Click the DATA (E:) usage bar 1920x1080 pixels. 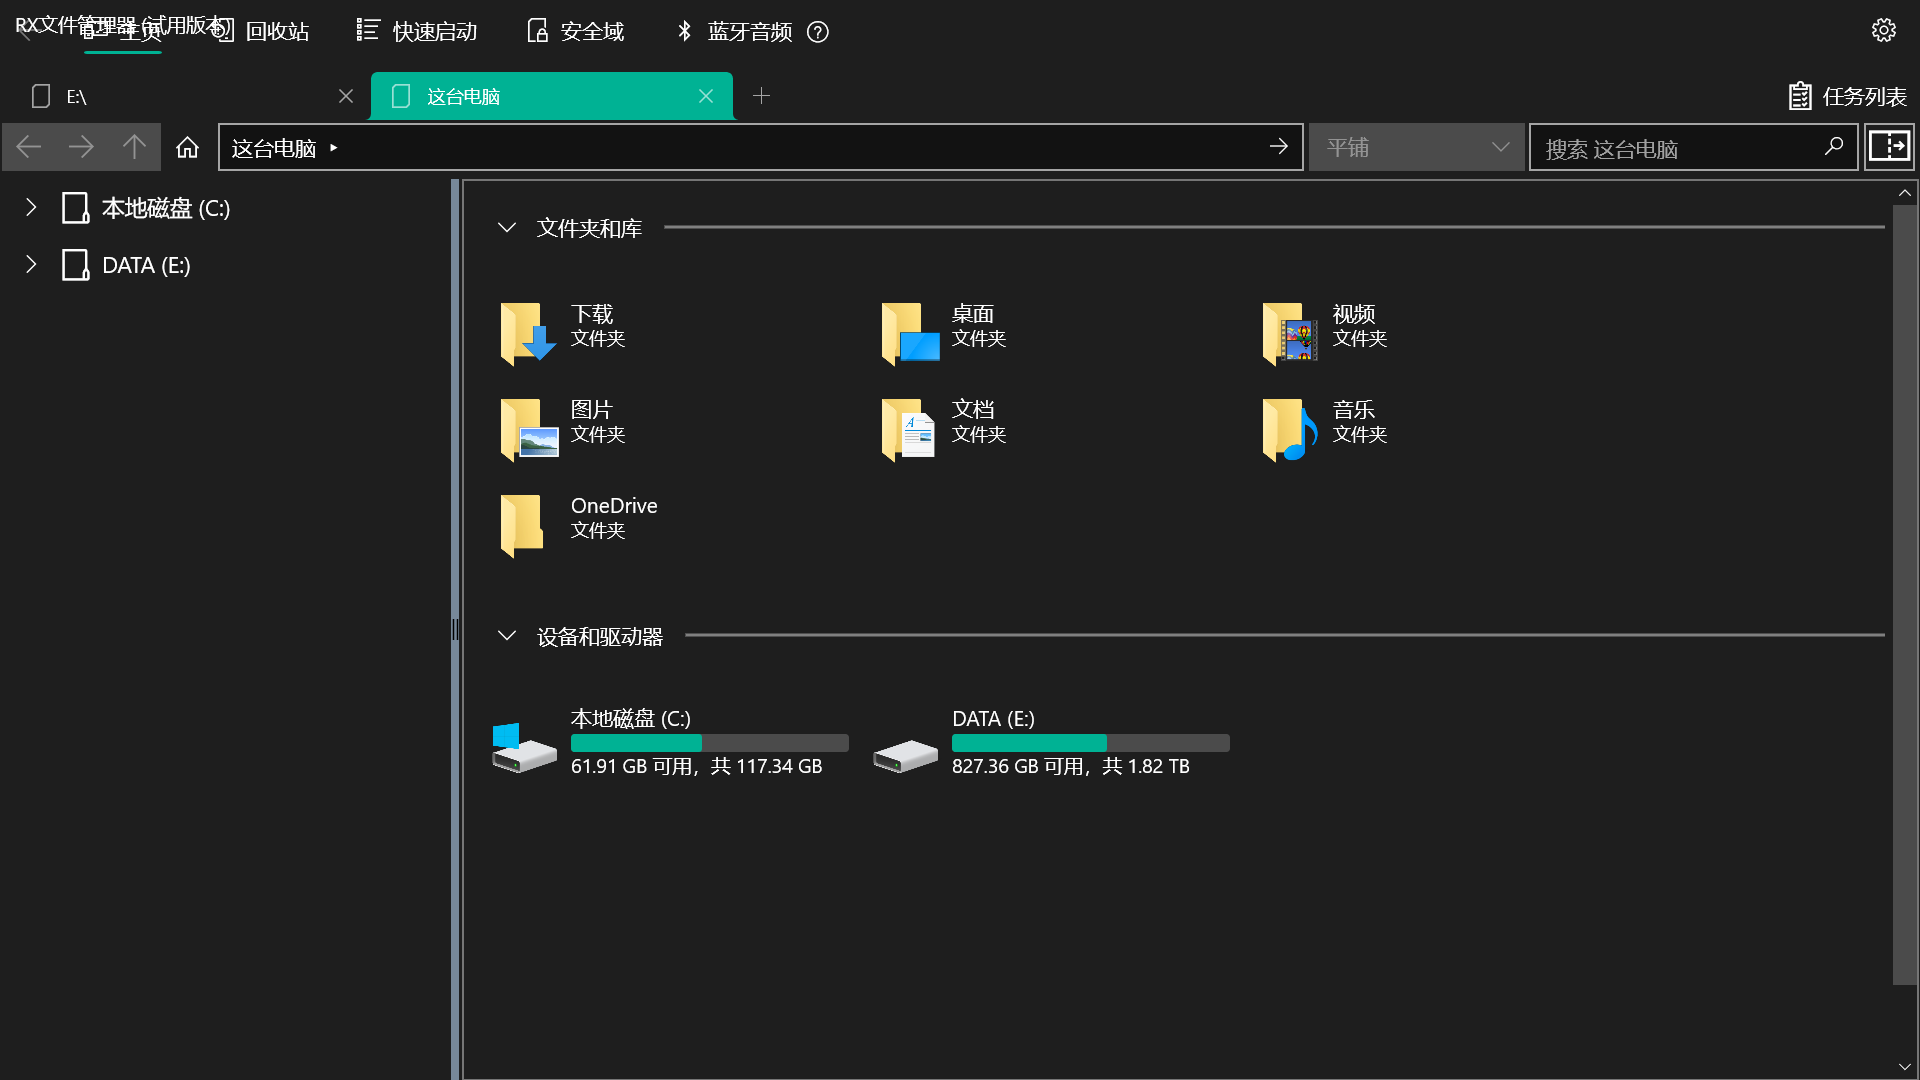1090,743
